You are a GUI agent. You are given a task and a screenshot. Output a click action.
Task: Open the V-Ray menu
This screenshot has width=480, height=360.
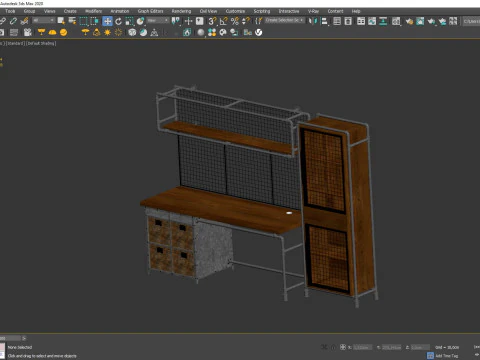[313, 11]
